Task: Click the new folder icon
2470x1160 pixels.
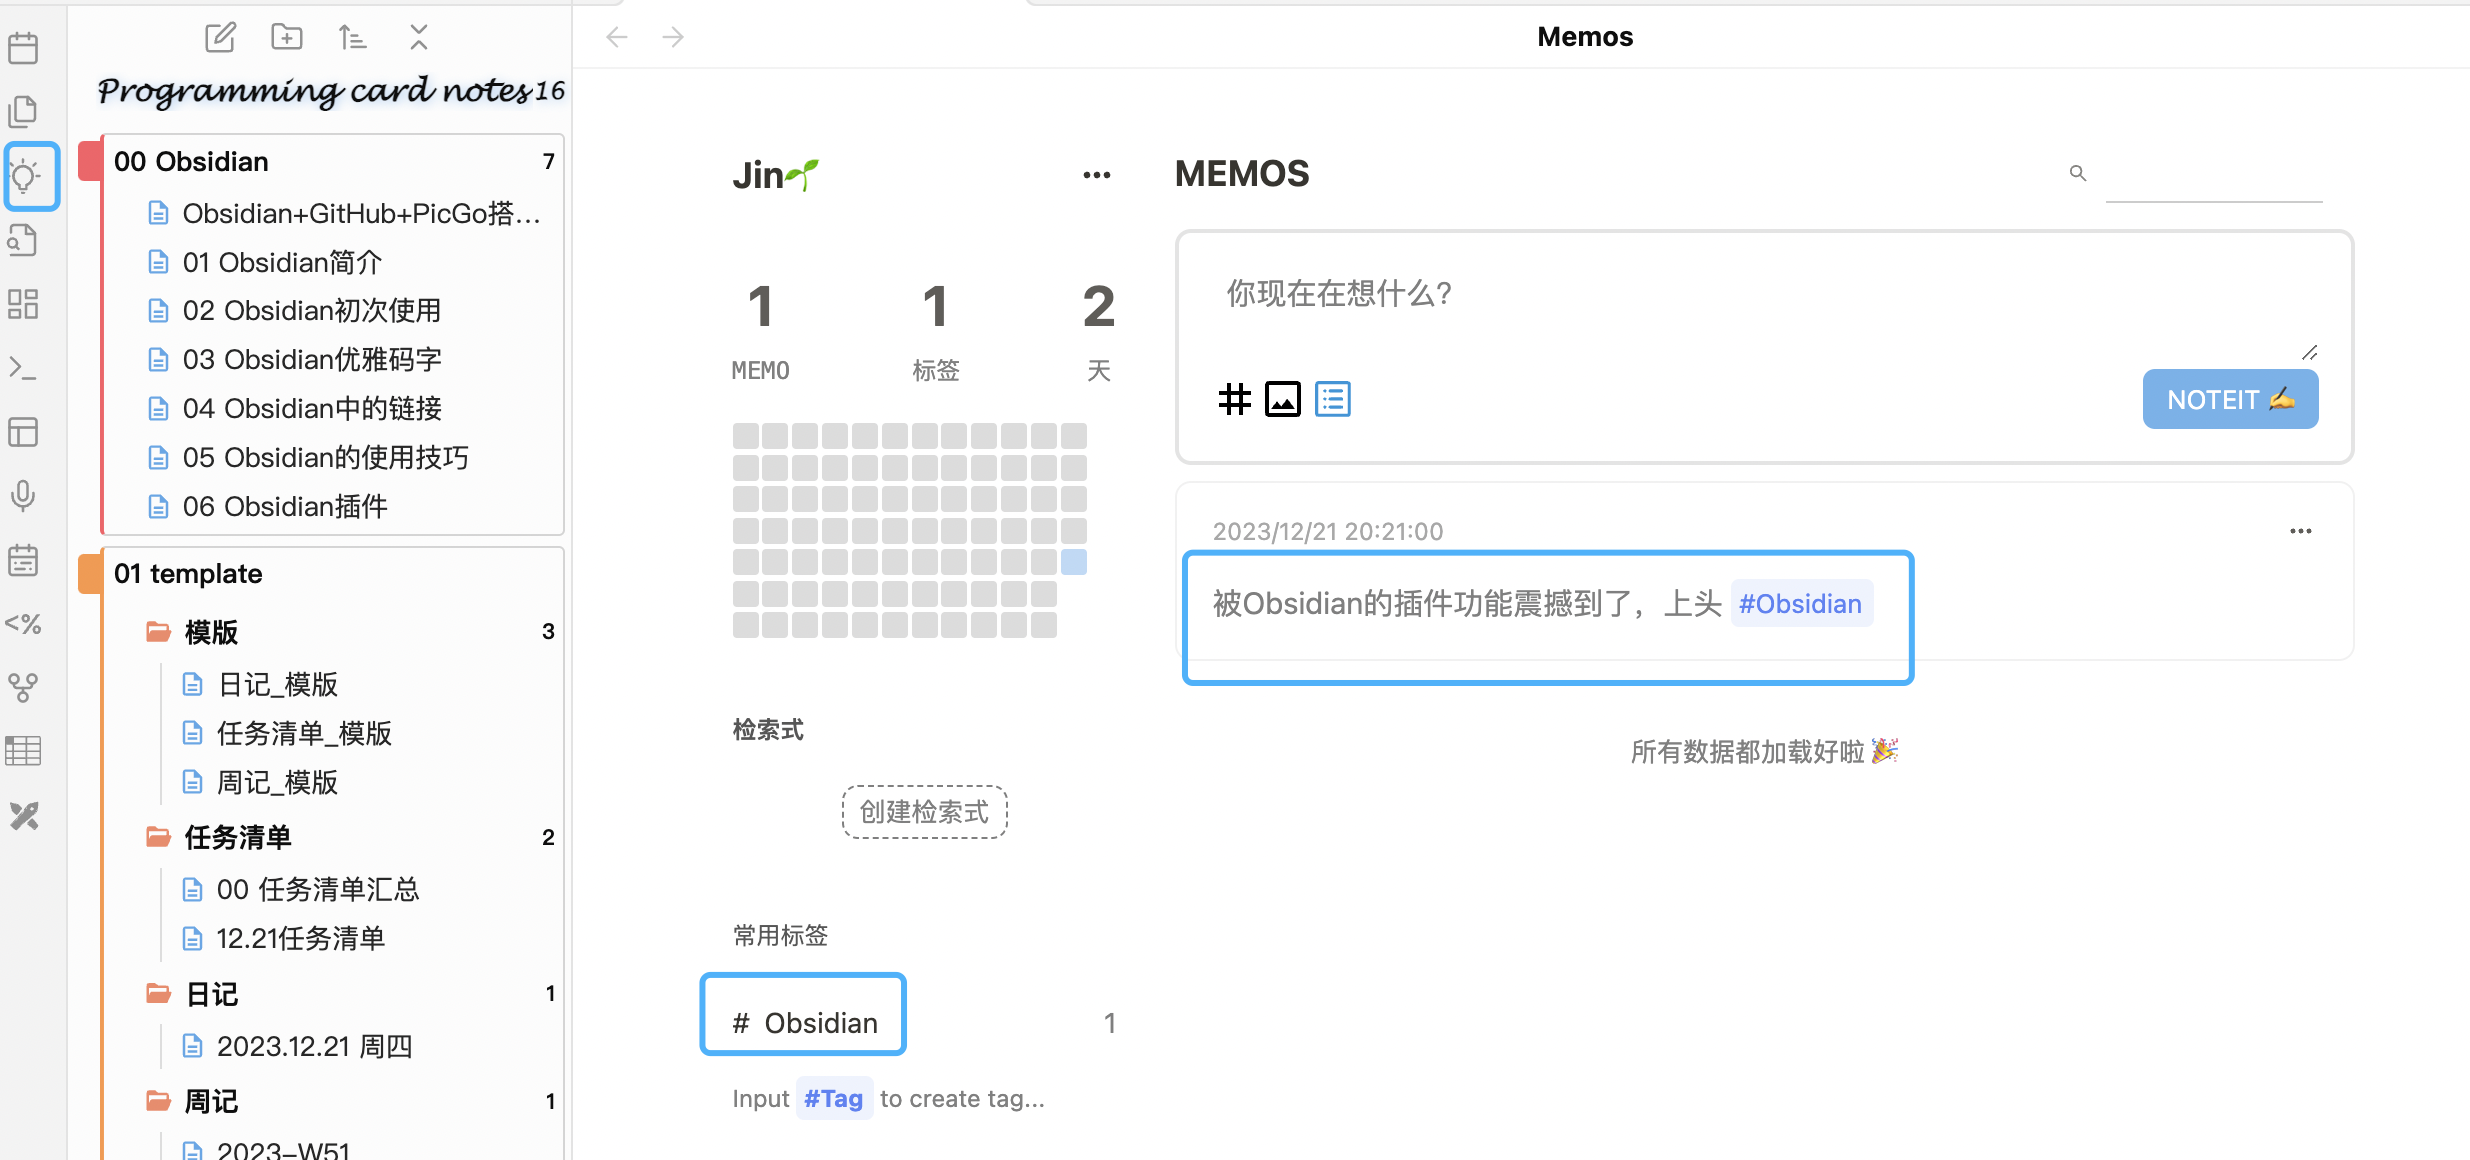Action: tap(286, 38)
